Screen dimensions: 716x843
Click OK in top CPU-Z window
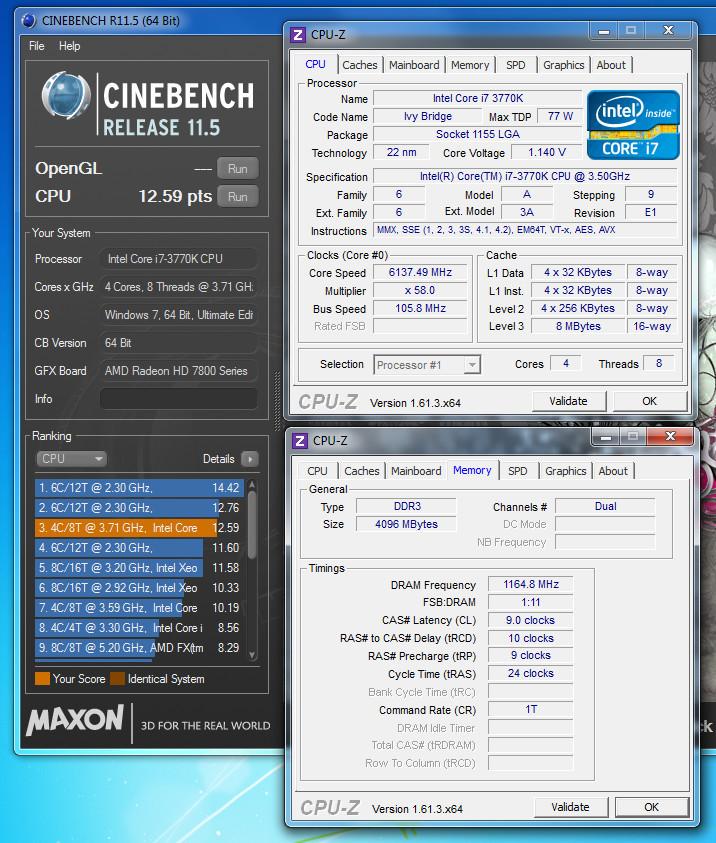coord(649,402)
